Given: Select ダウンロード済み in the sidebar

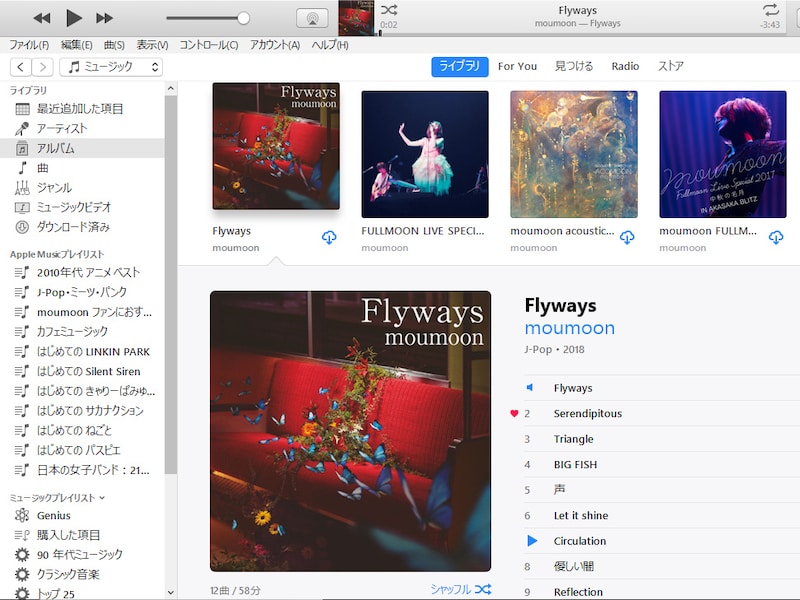Looking at the screenshot, I should pos(82,227).
